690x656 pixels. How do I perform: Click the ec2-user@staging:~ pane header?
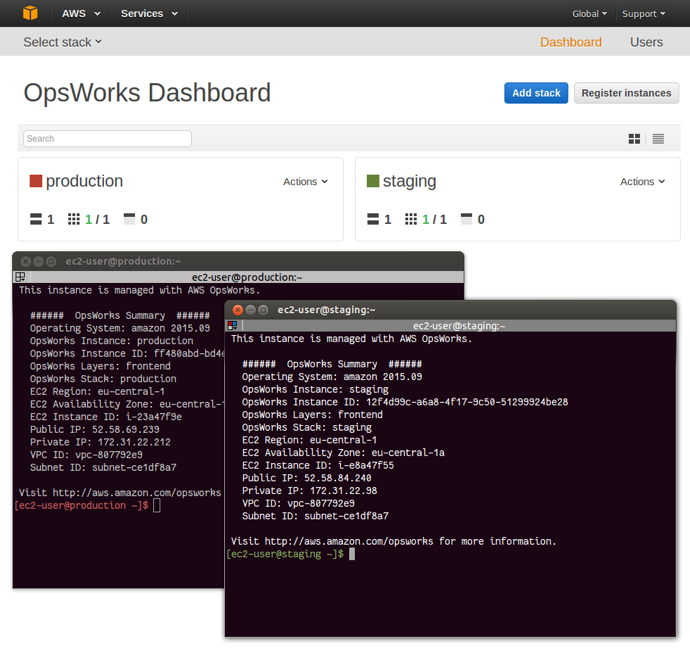pos(459,326)
